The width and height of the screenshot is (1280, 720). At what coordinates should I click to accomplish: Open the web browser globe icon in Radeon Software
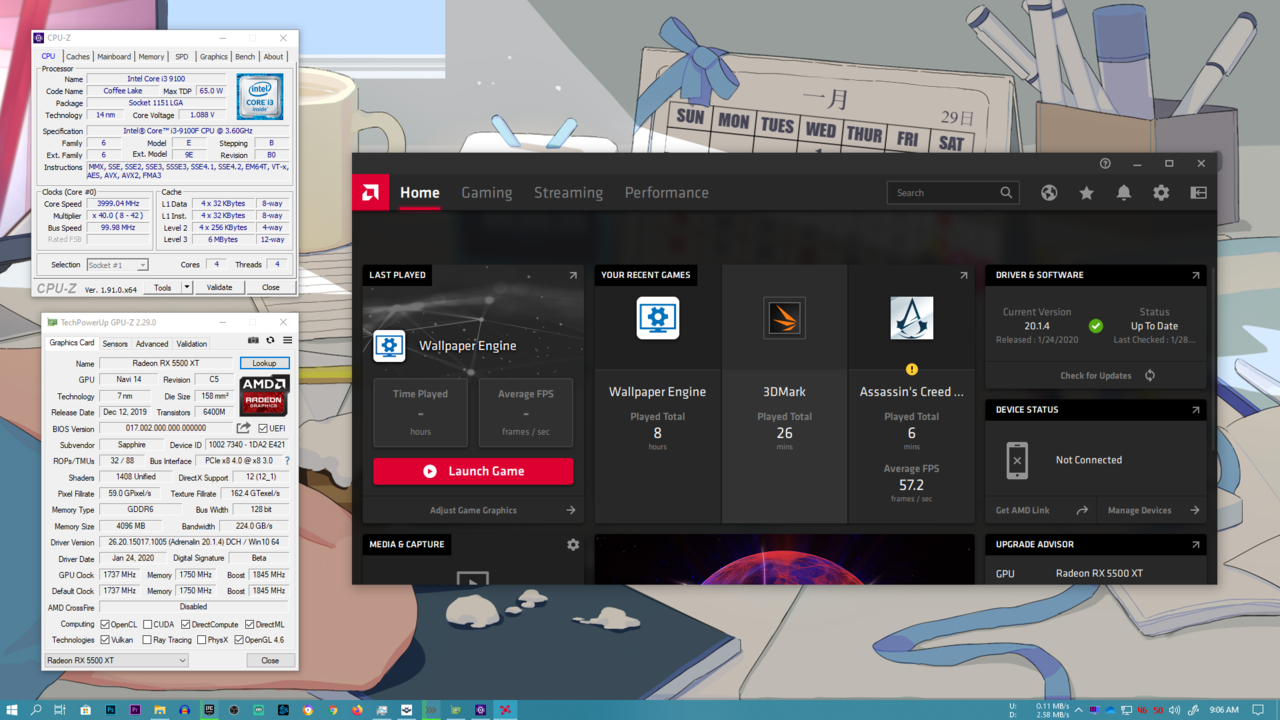1049,193
